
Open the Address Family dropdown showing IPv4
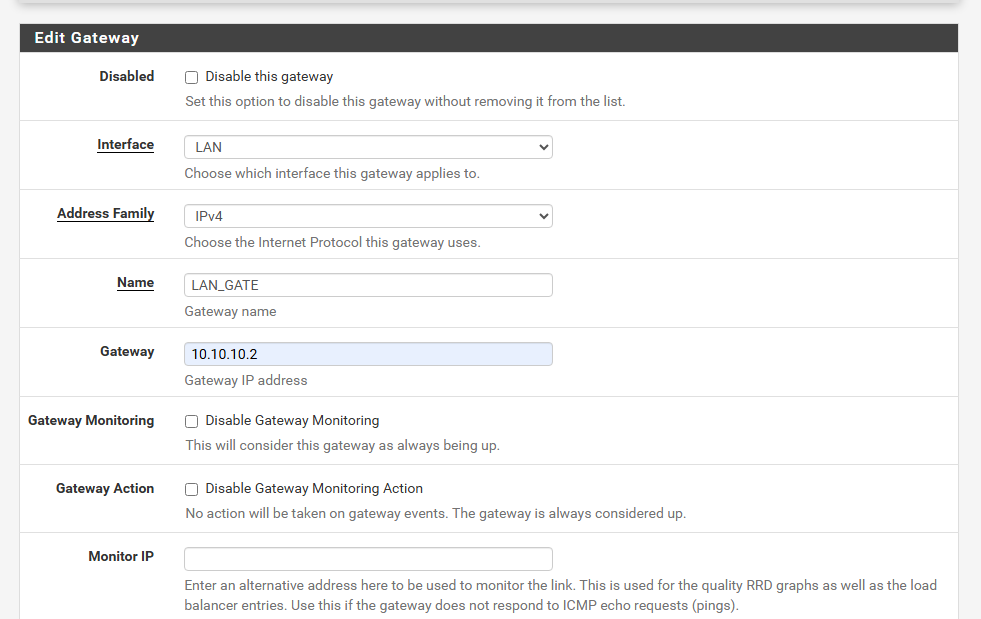(x=367, y=215)
